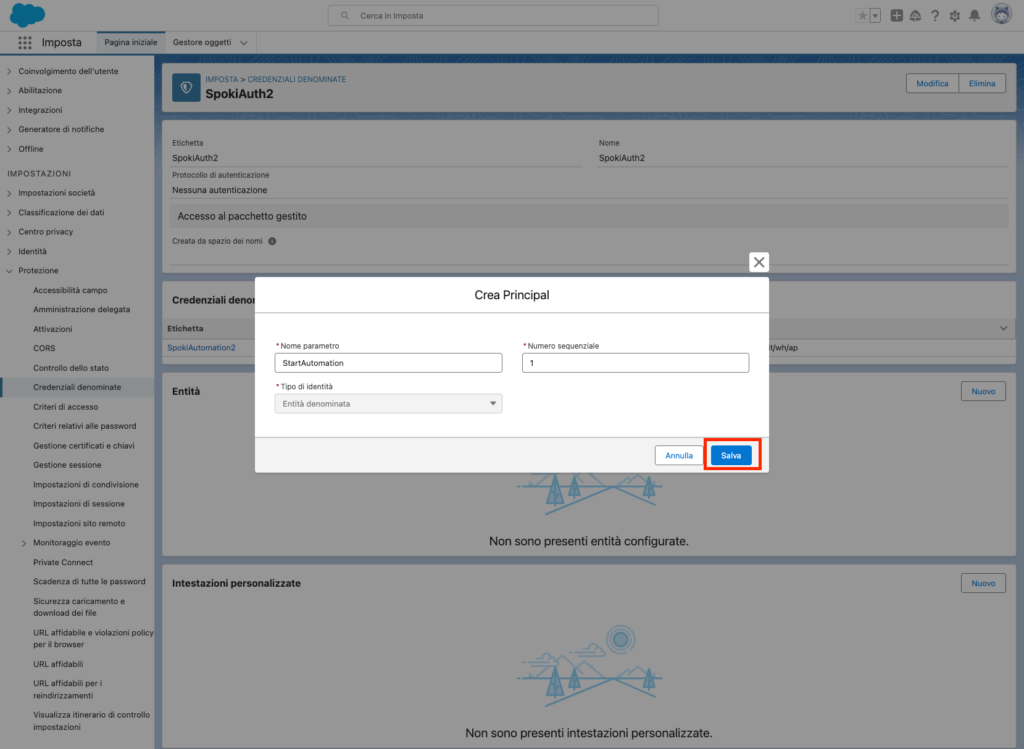
Task: Click the global actions plus icon
Action: 896,16
